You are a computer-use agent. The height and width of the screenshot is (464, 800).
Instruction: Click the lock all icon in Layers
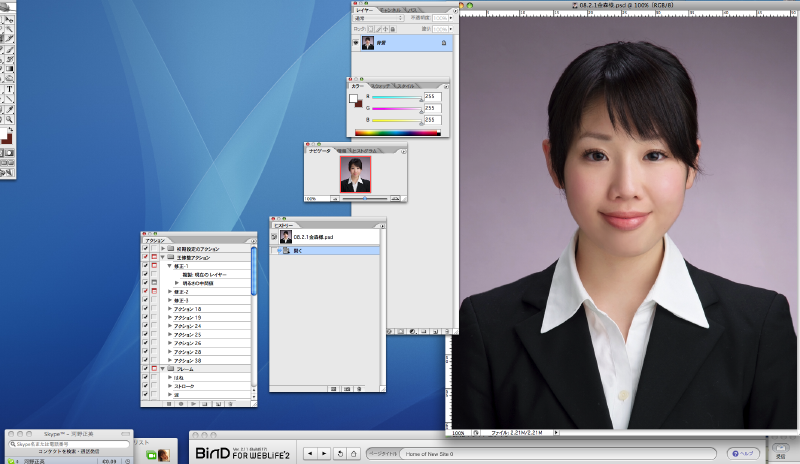(392, 29)
